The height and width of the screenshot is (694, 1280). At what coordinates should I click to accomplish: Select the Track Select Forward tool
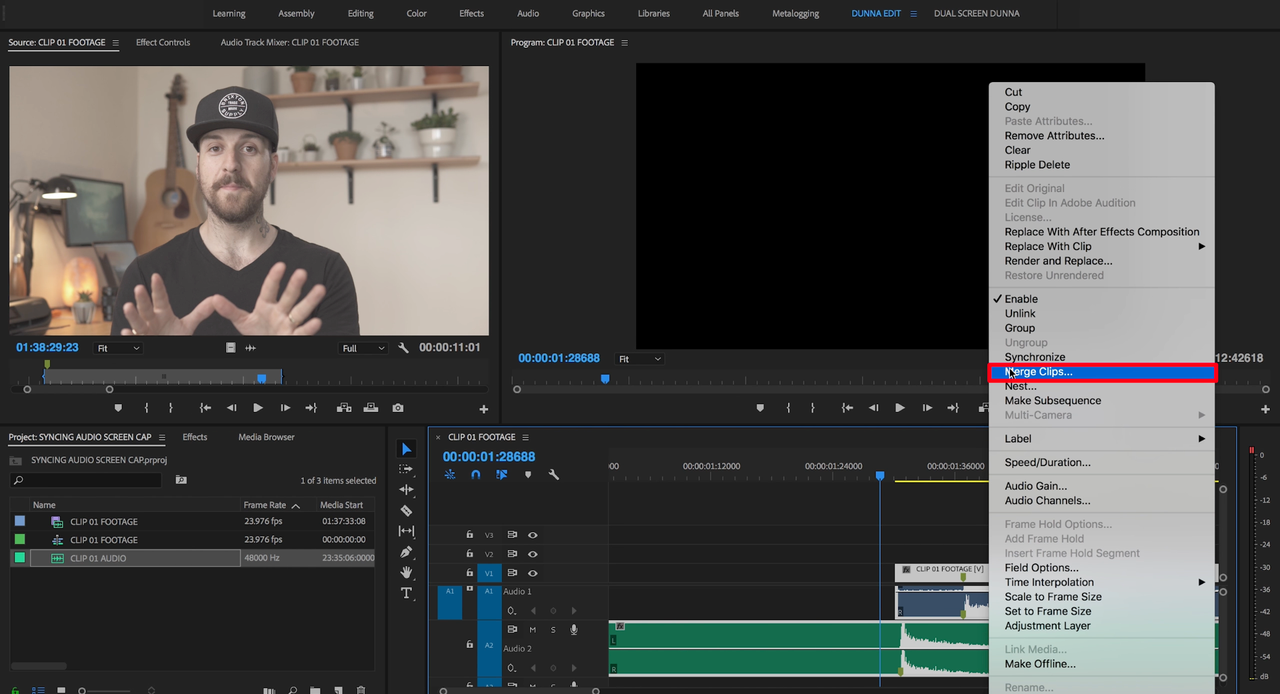coord(406,469)
